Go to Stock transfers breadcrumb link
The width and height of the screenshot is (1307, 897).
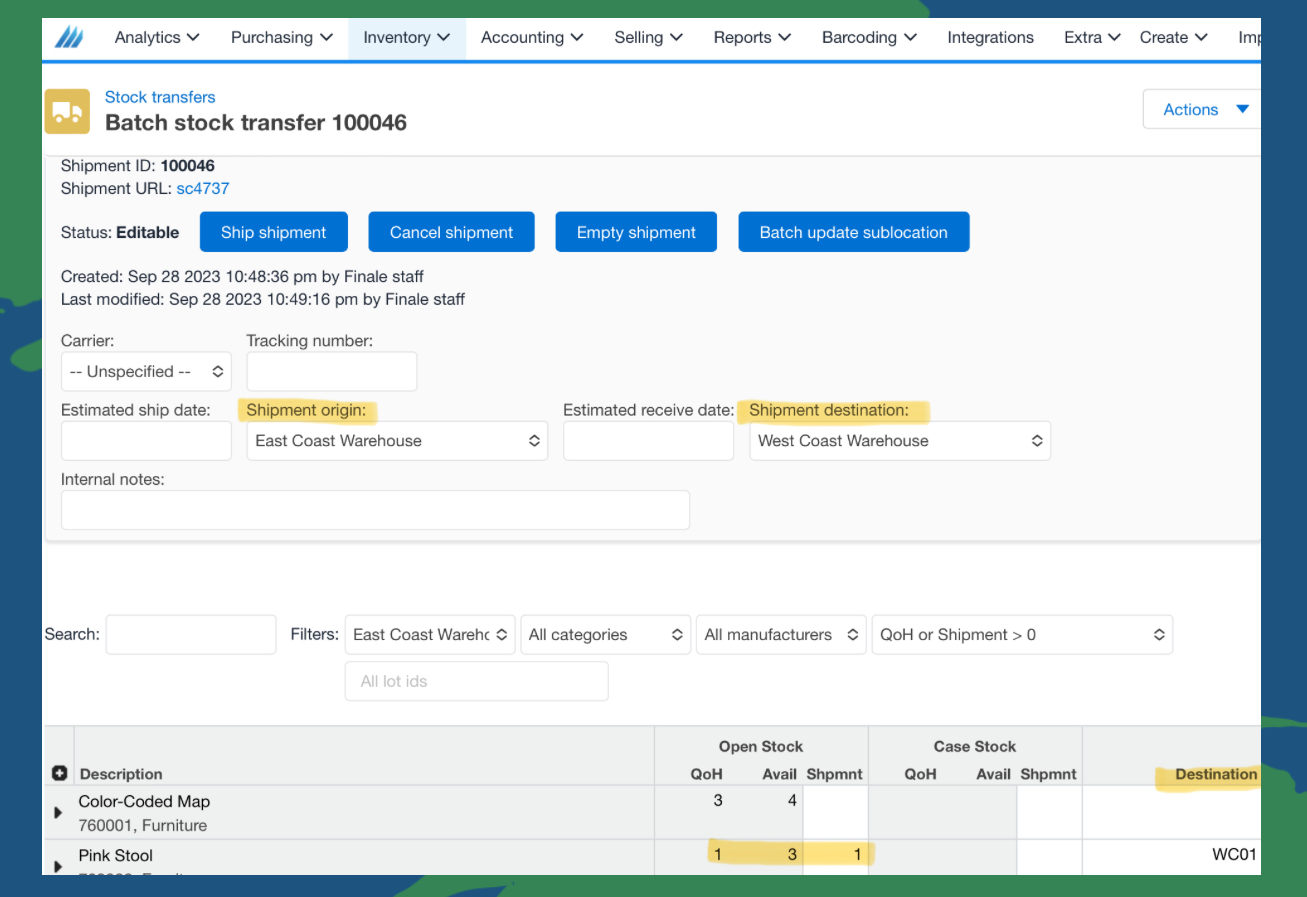point(160,97)
